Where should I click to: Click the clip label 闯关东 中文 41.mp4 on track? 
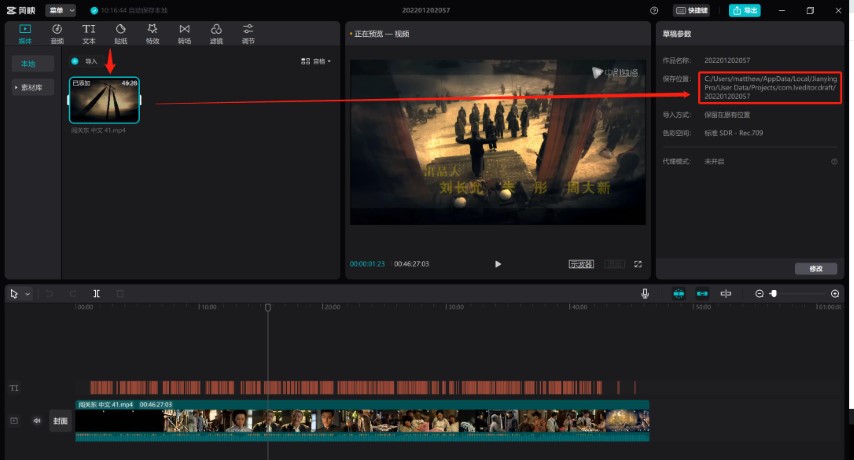(106, 404)
